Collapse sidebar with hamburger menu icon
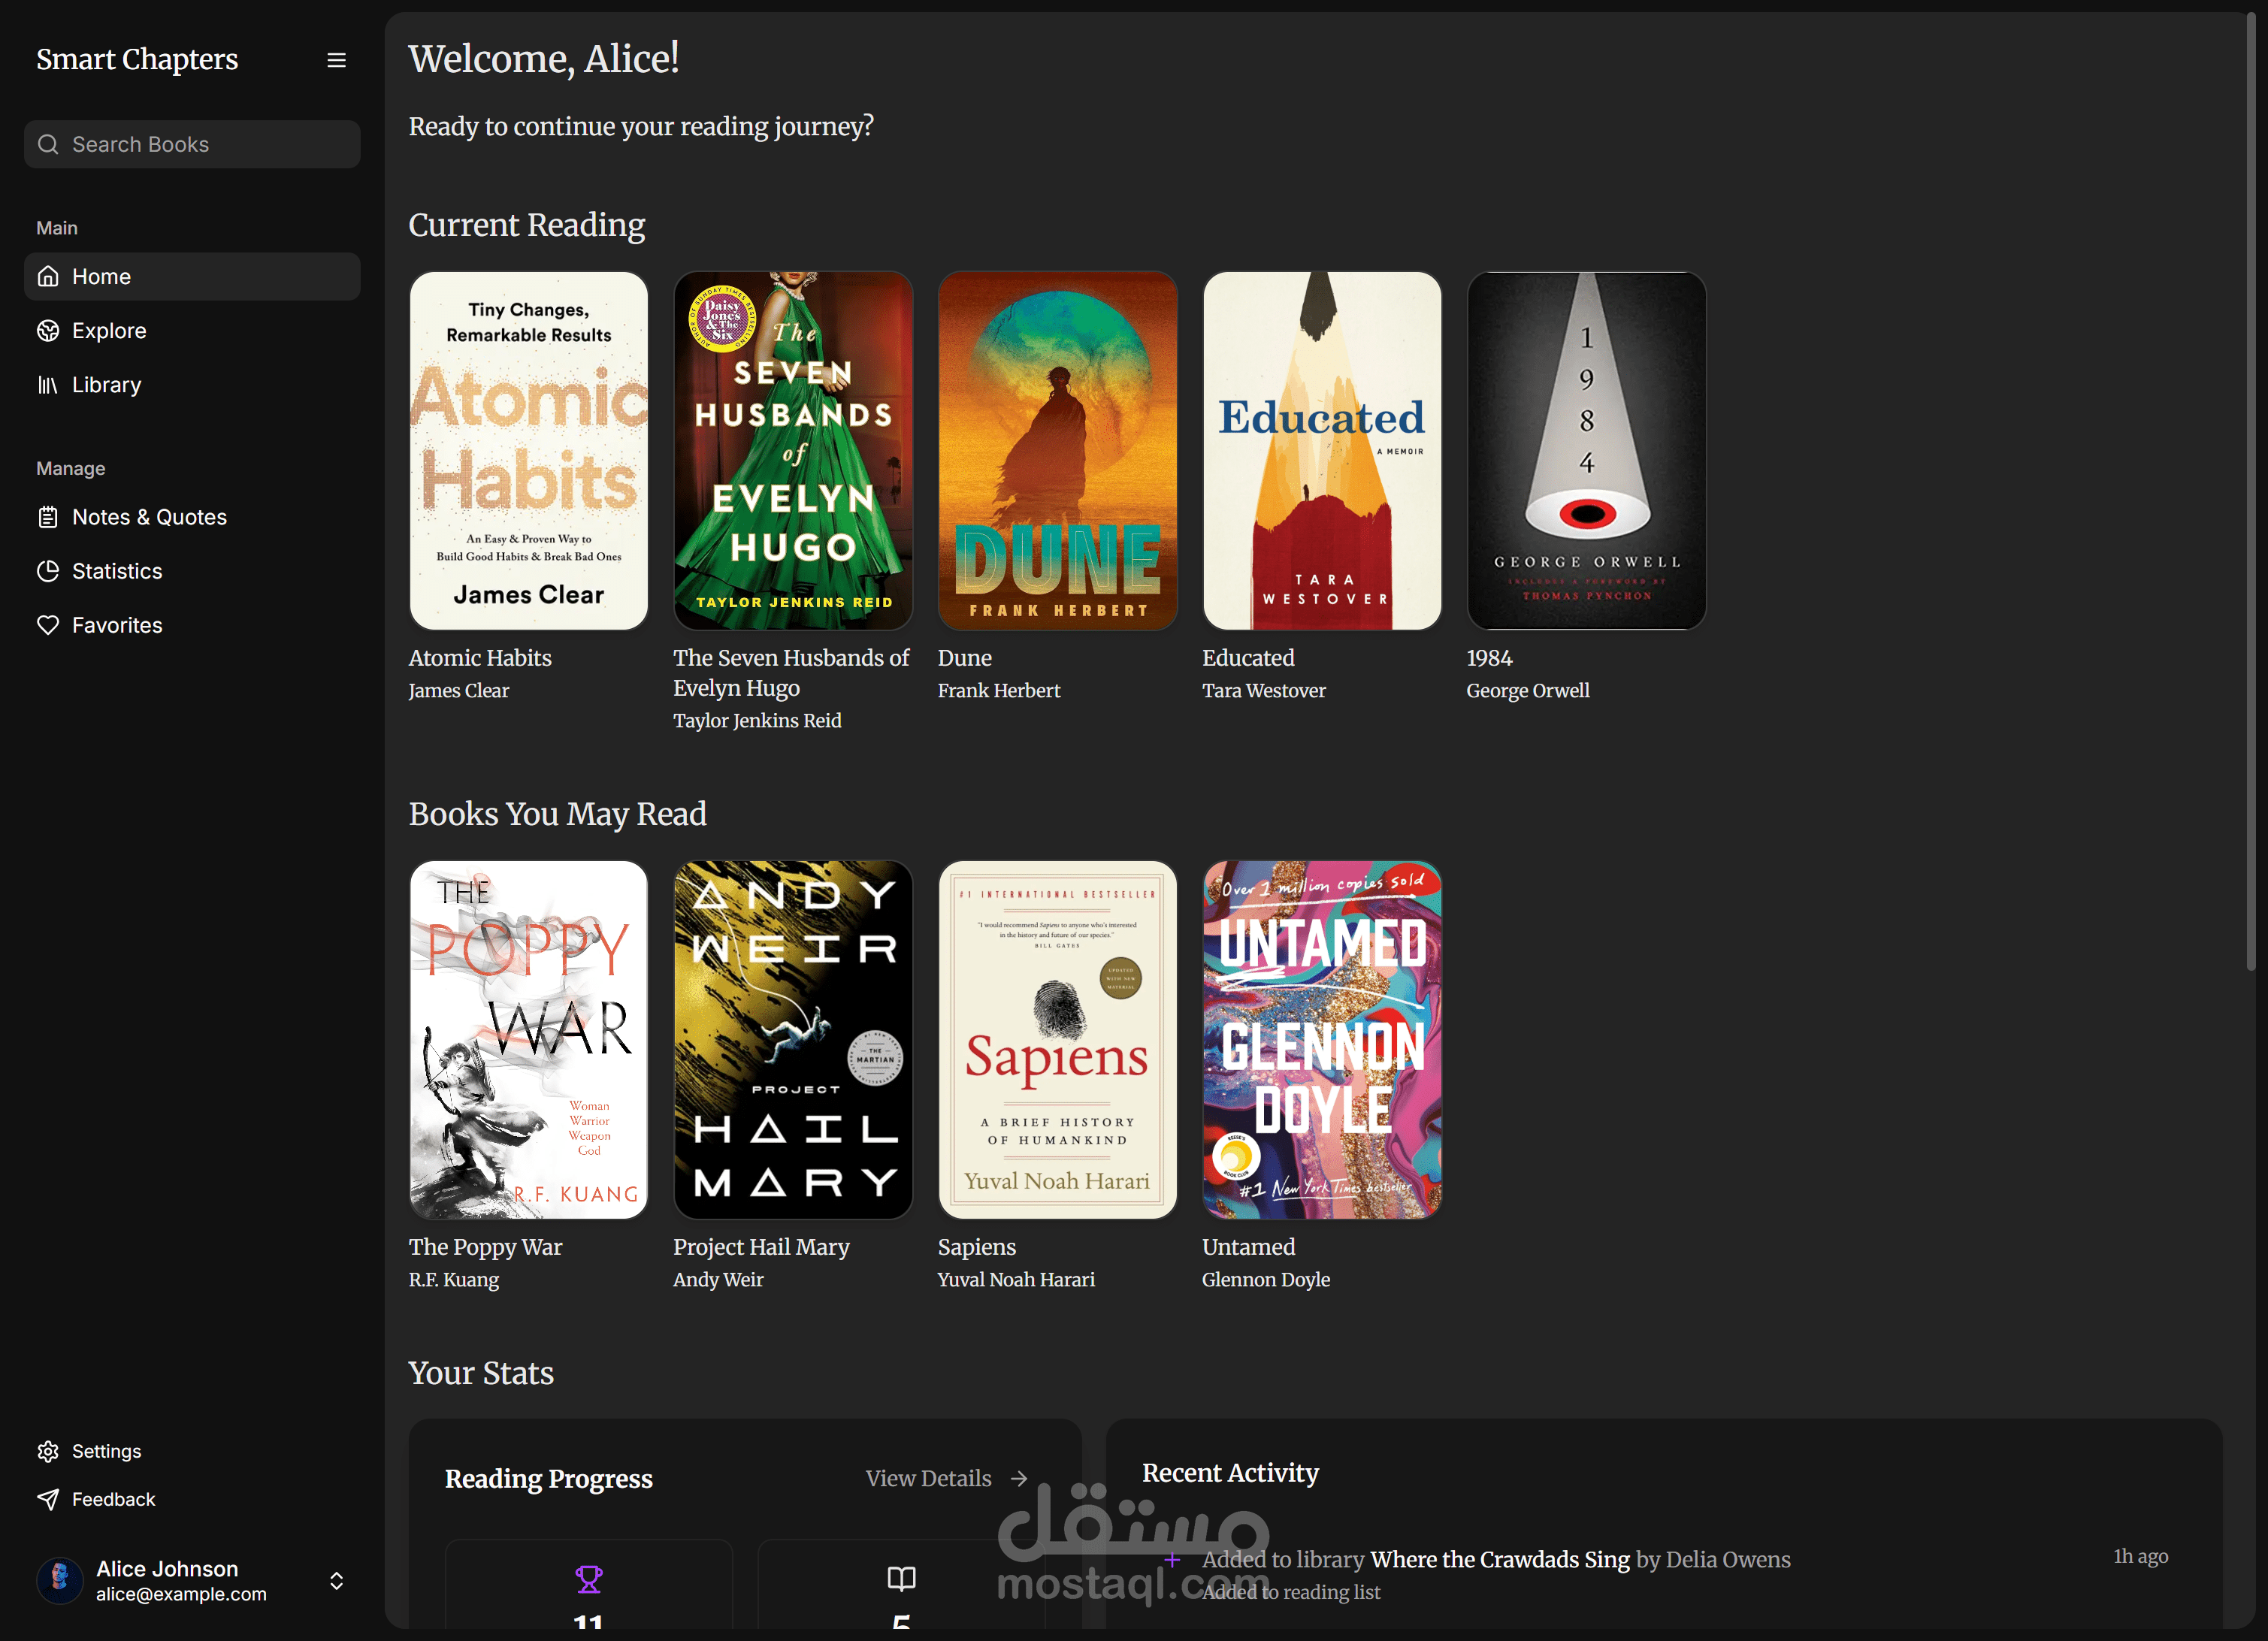The width and height of the screenshot is (2268, 1641). [x=336, y=60]
